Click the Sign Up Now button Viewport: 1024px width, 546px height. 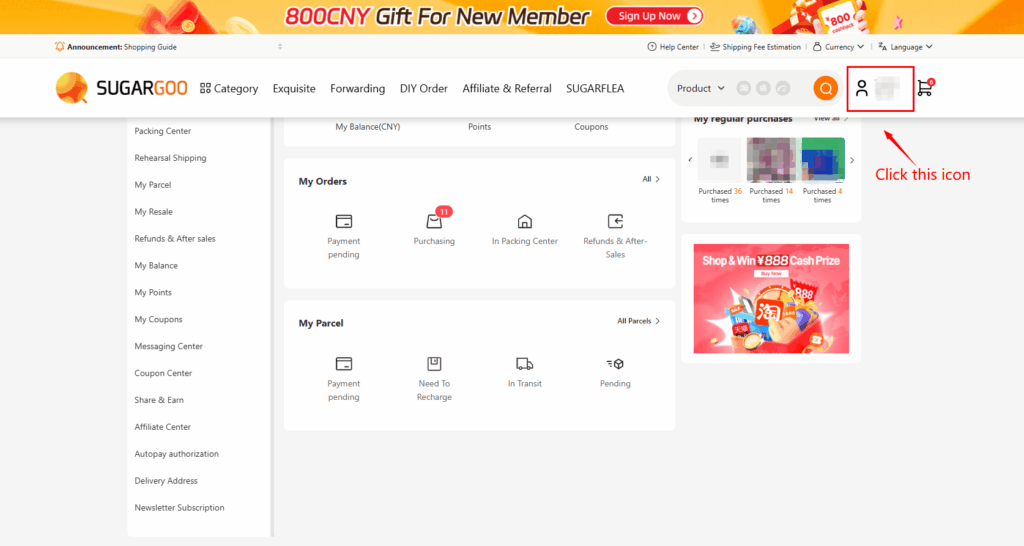coord(654,16)
